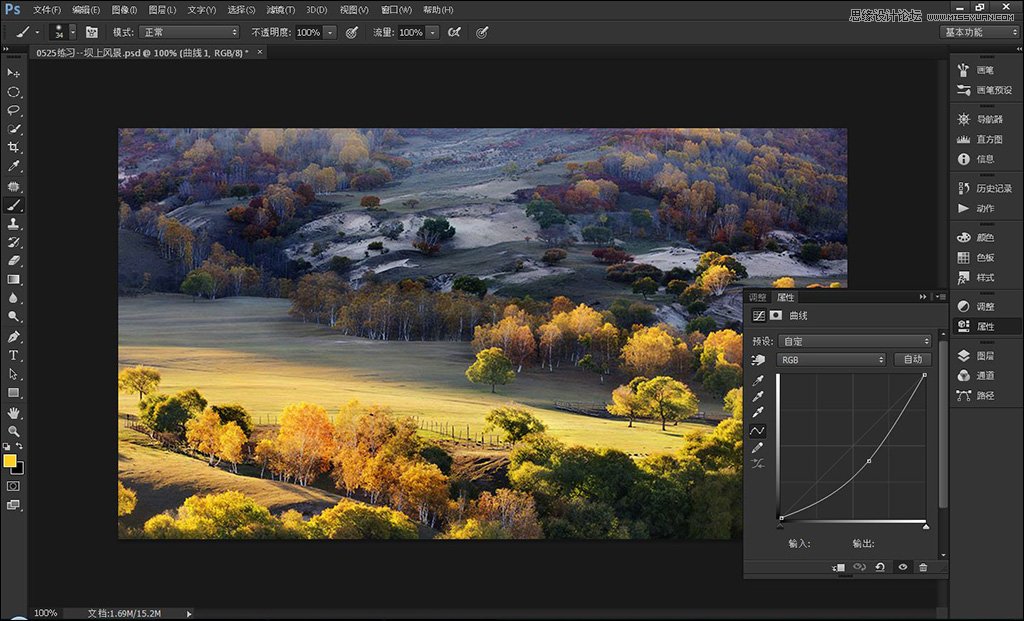Viewport: 1024px width, 621px height.
Task: Choose the pencil draw-curve tool
Action: (x=757, y=447)
